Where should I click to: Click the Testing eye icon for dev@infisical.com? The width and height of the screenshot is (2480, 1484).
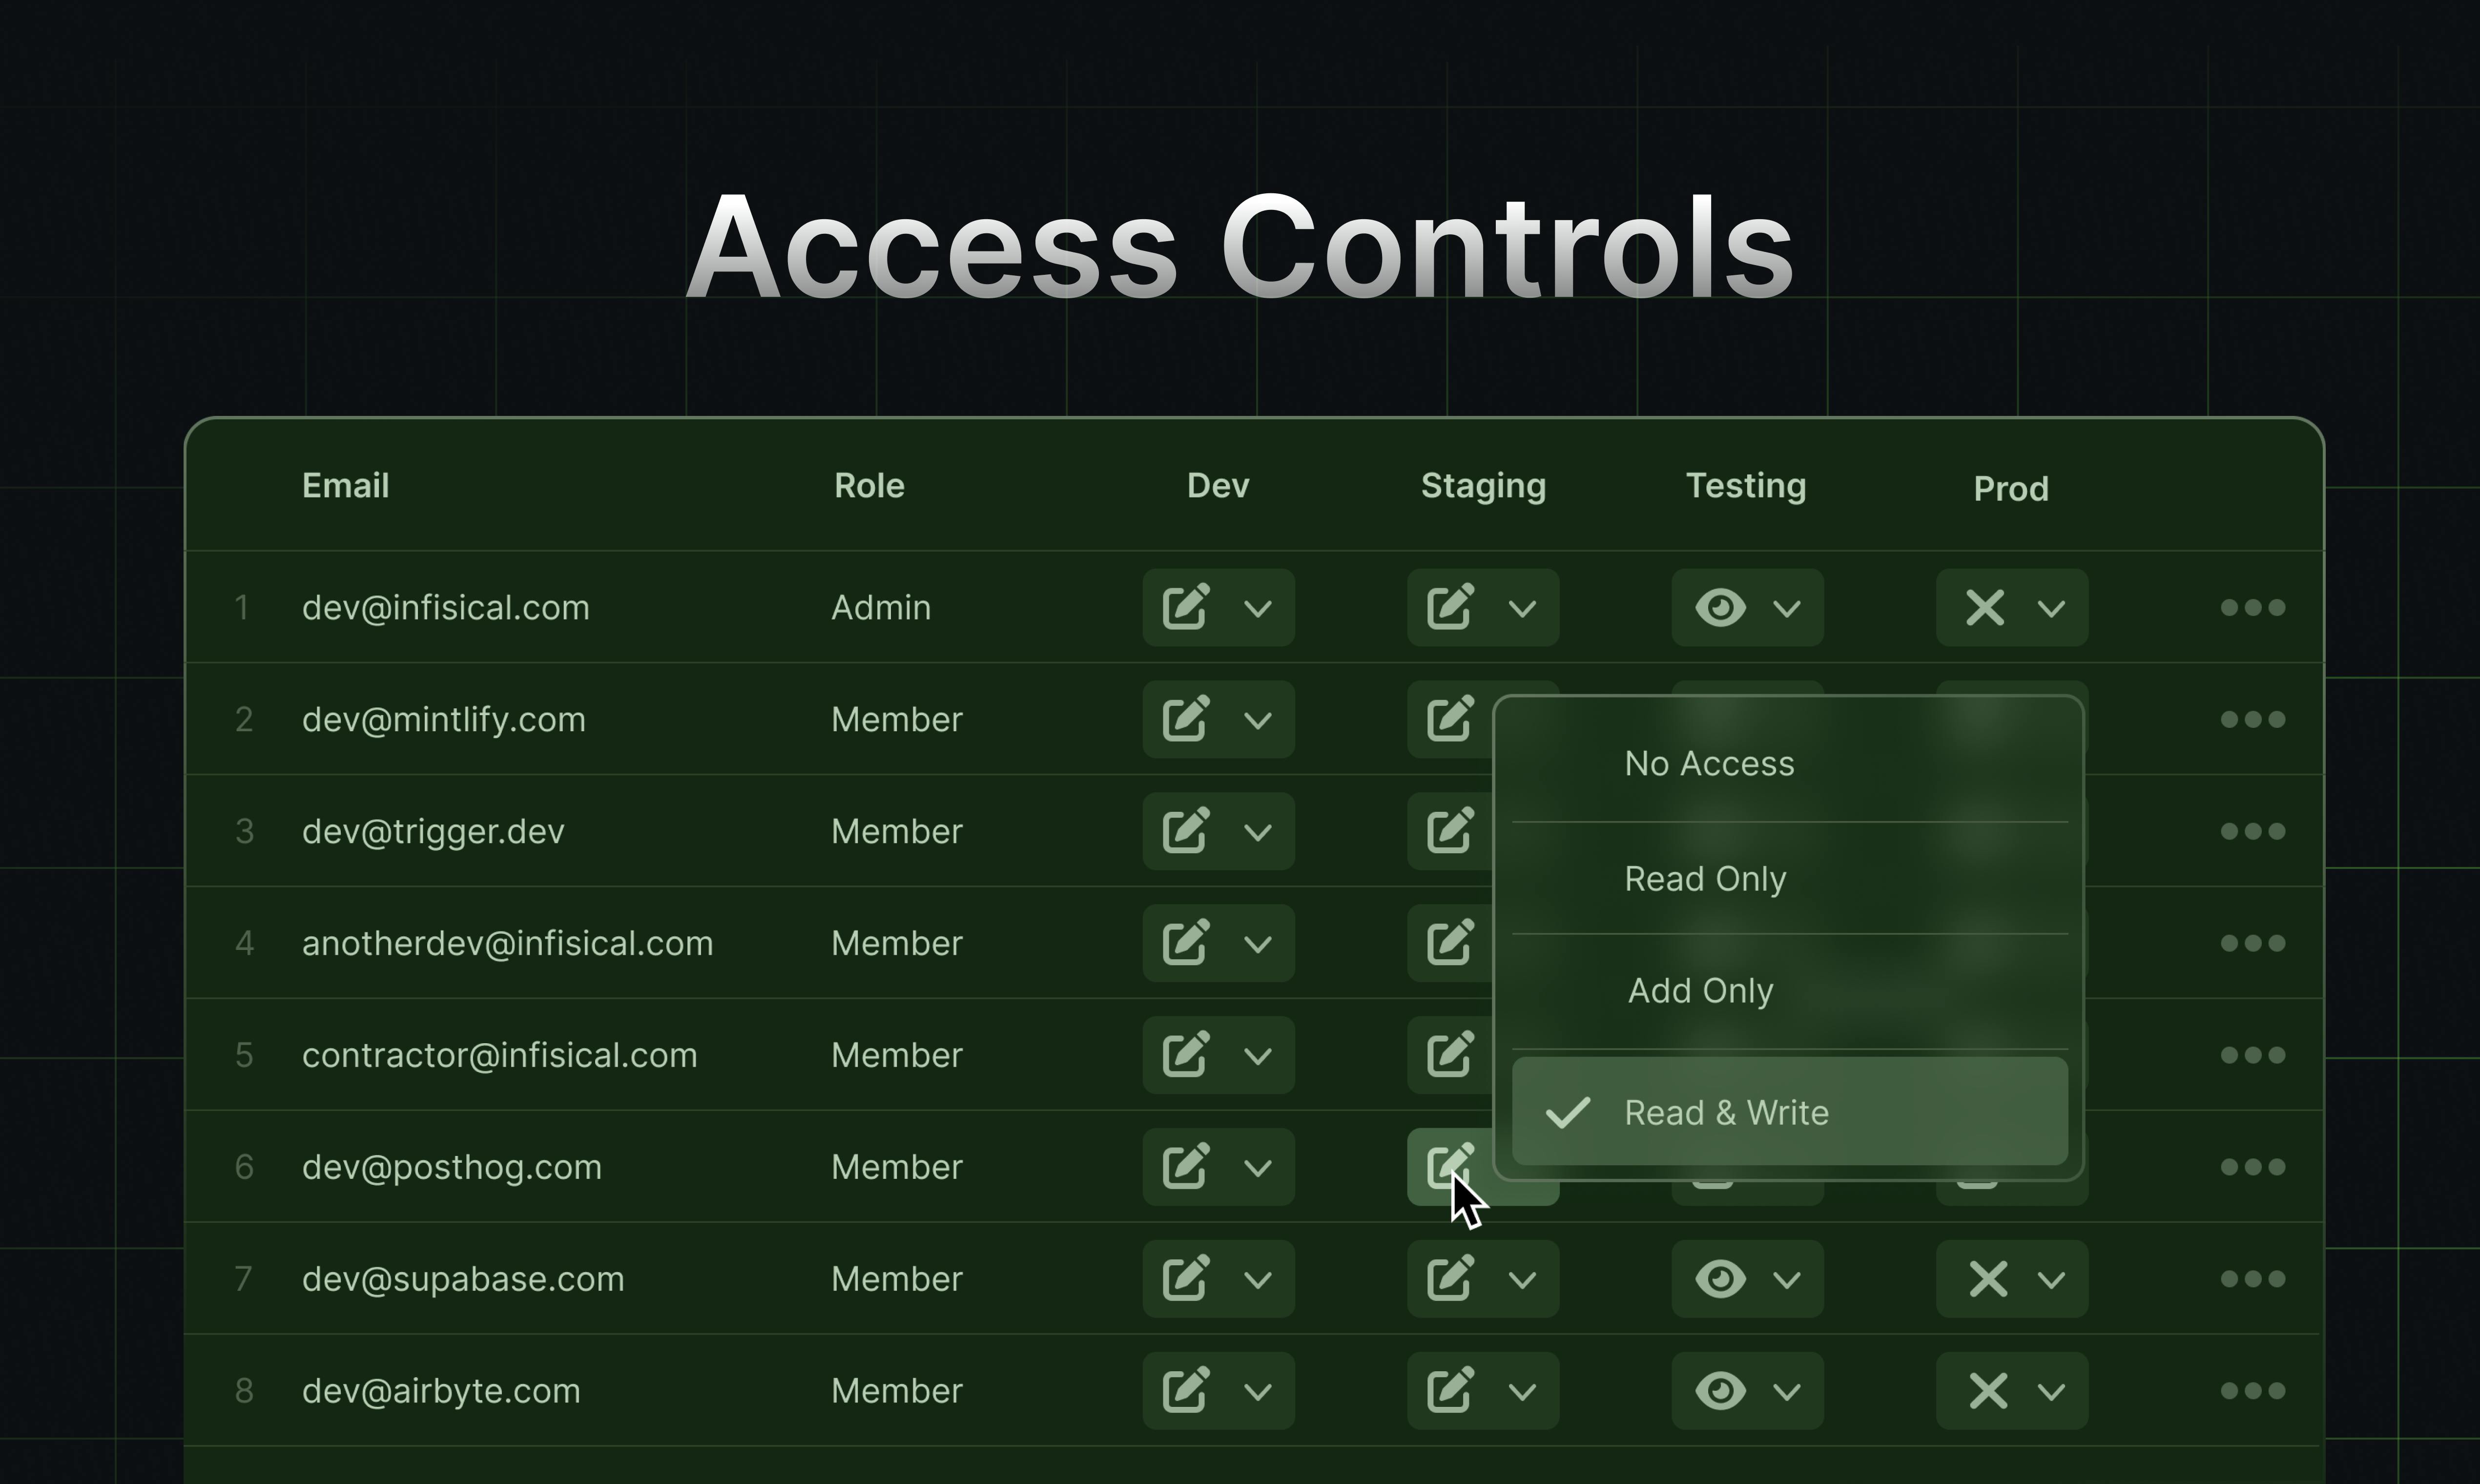(1721, 607)
